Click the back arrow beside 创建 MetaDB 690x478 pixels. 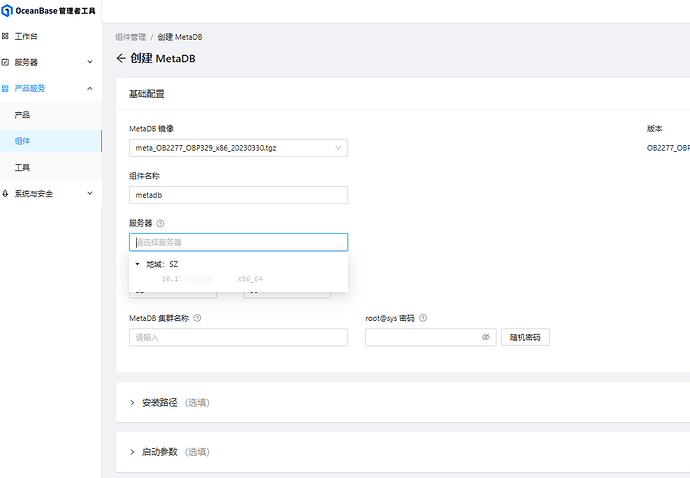[x=121, y=58]
